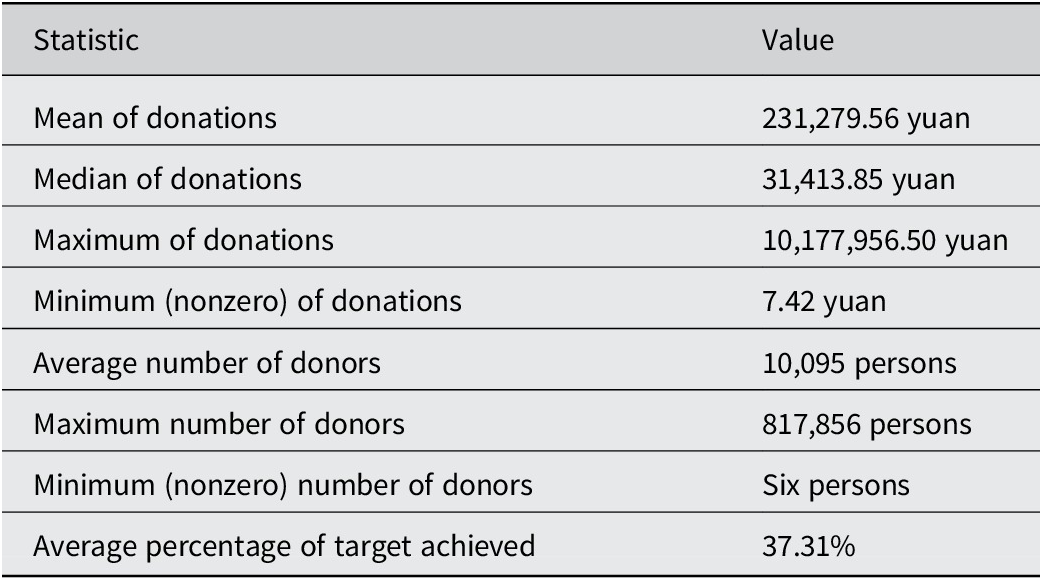Viewport: 1042px width, 580px height.
Task: Click the 31,413.85 yuan value
Action: point(859,181)
